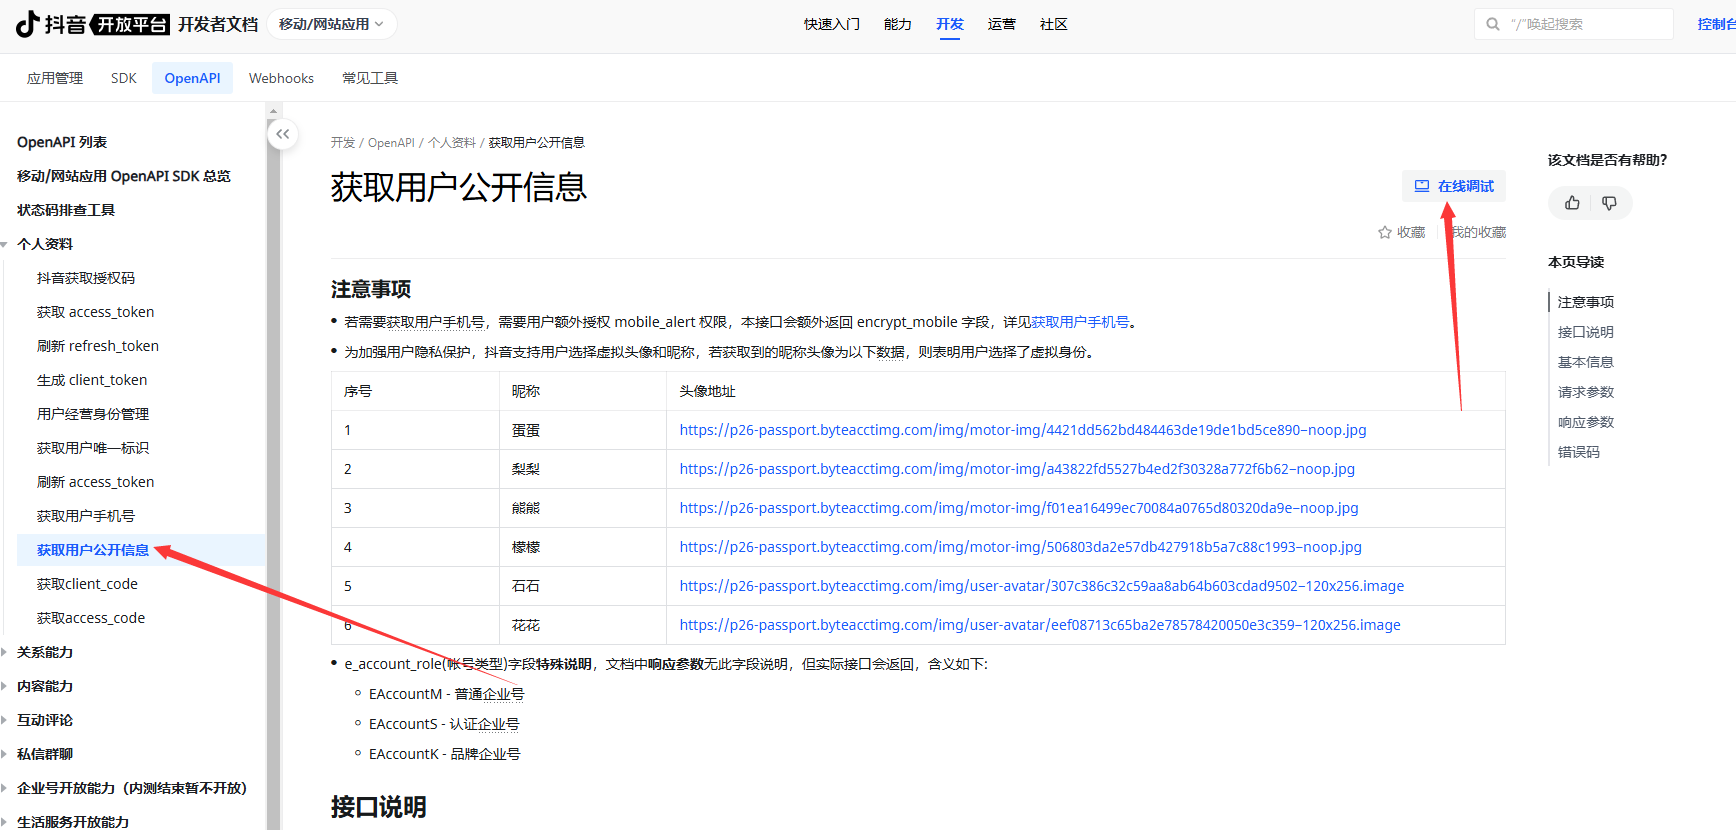This screenshot has width=1736, height=830.
Task: Open 获取用户手机号 sidebar item
Action: [86, 516]
